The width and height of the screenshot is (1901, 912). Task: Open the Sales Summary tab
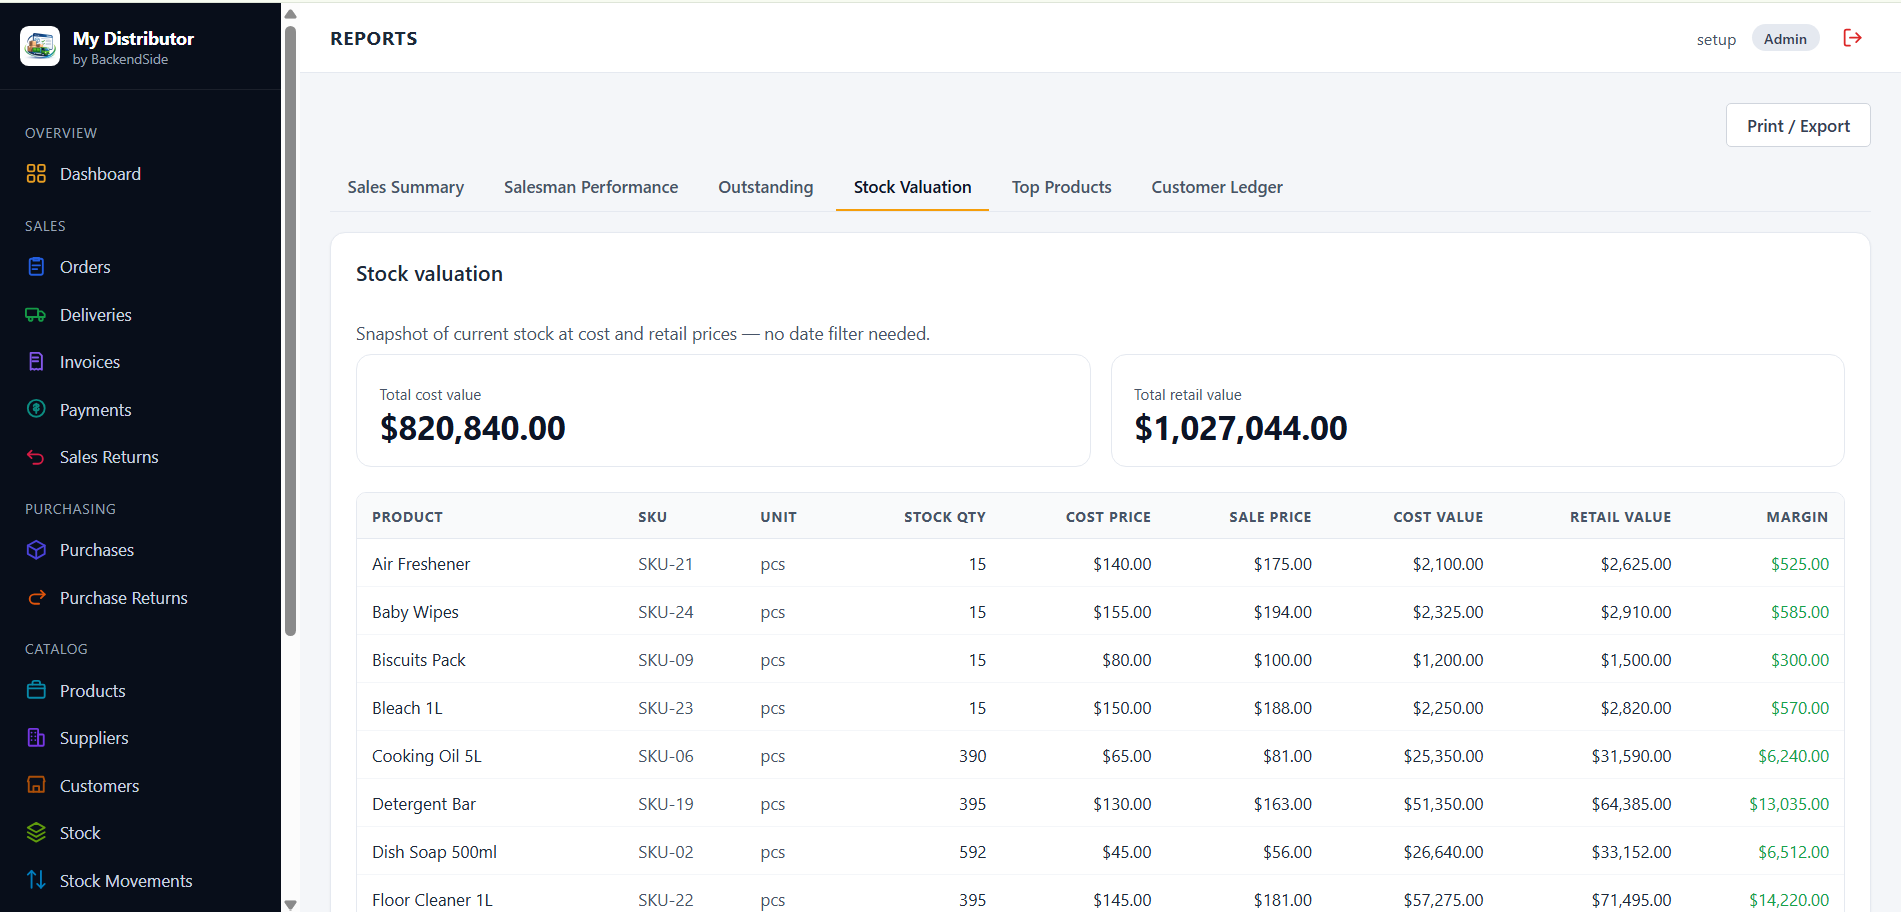pyautogui.click(x=406, y=187)
